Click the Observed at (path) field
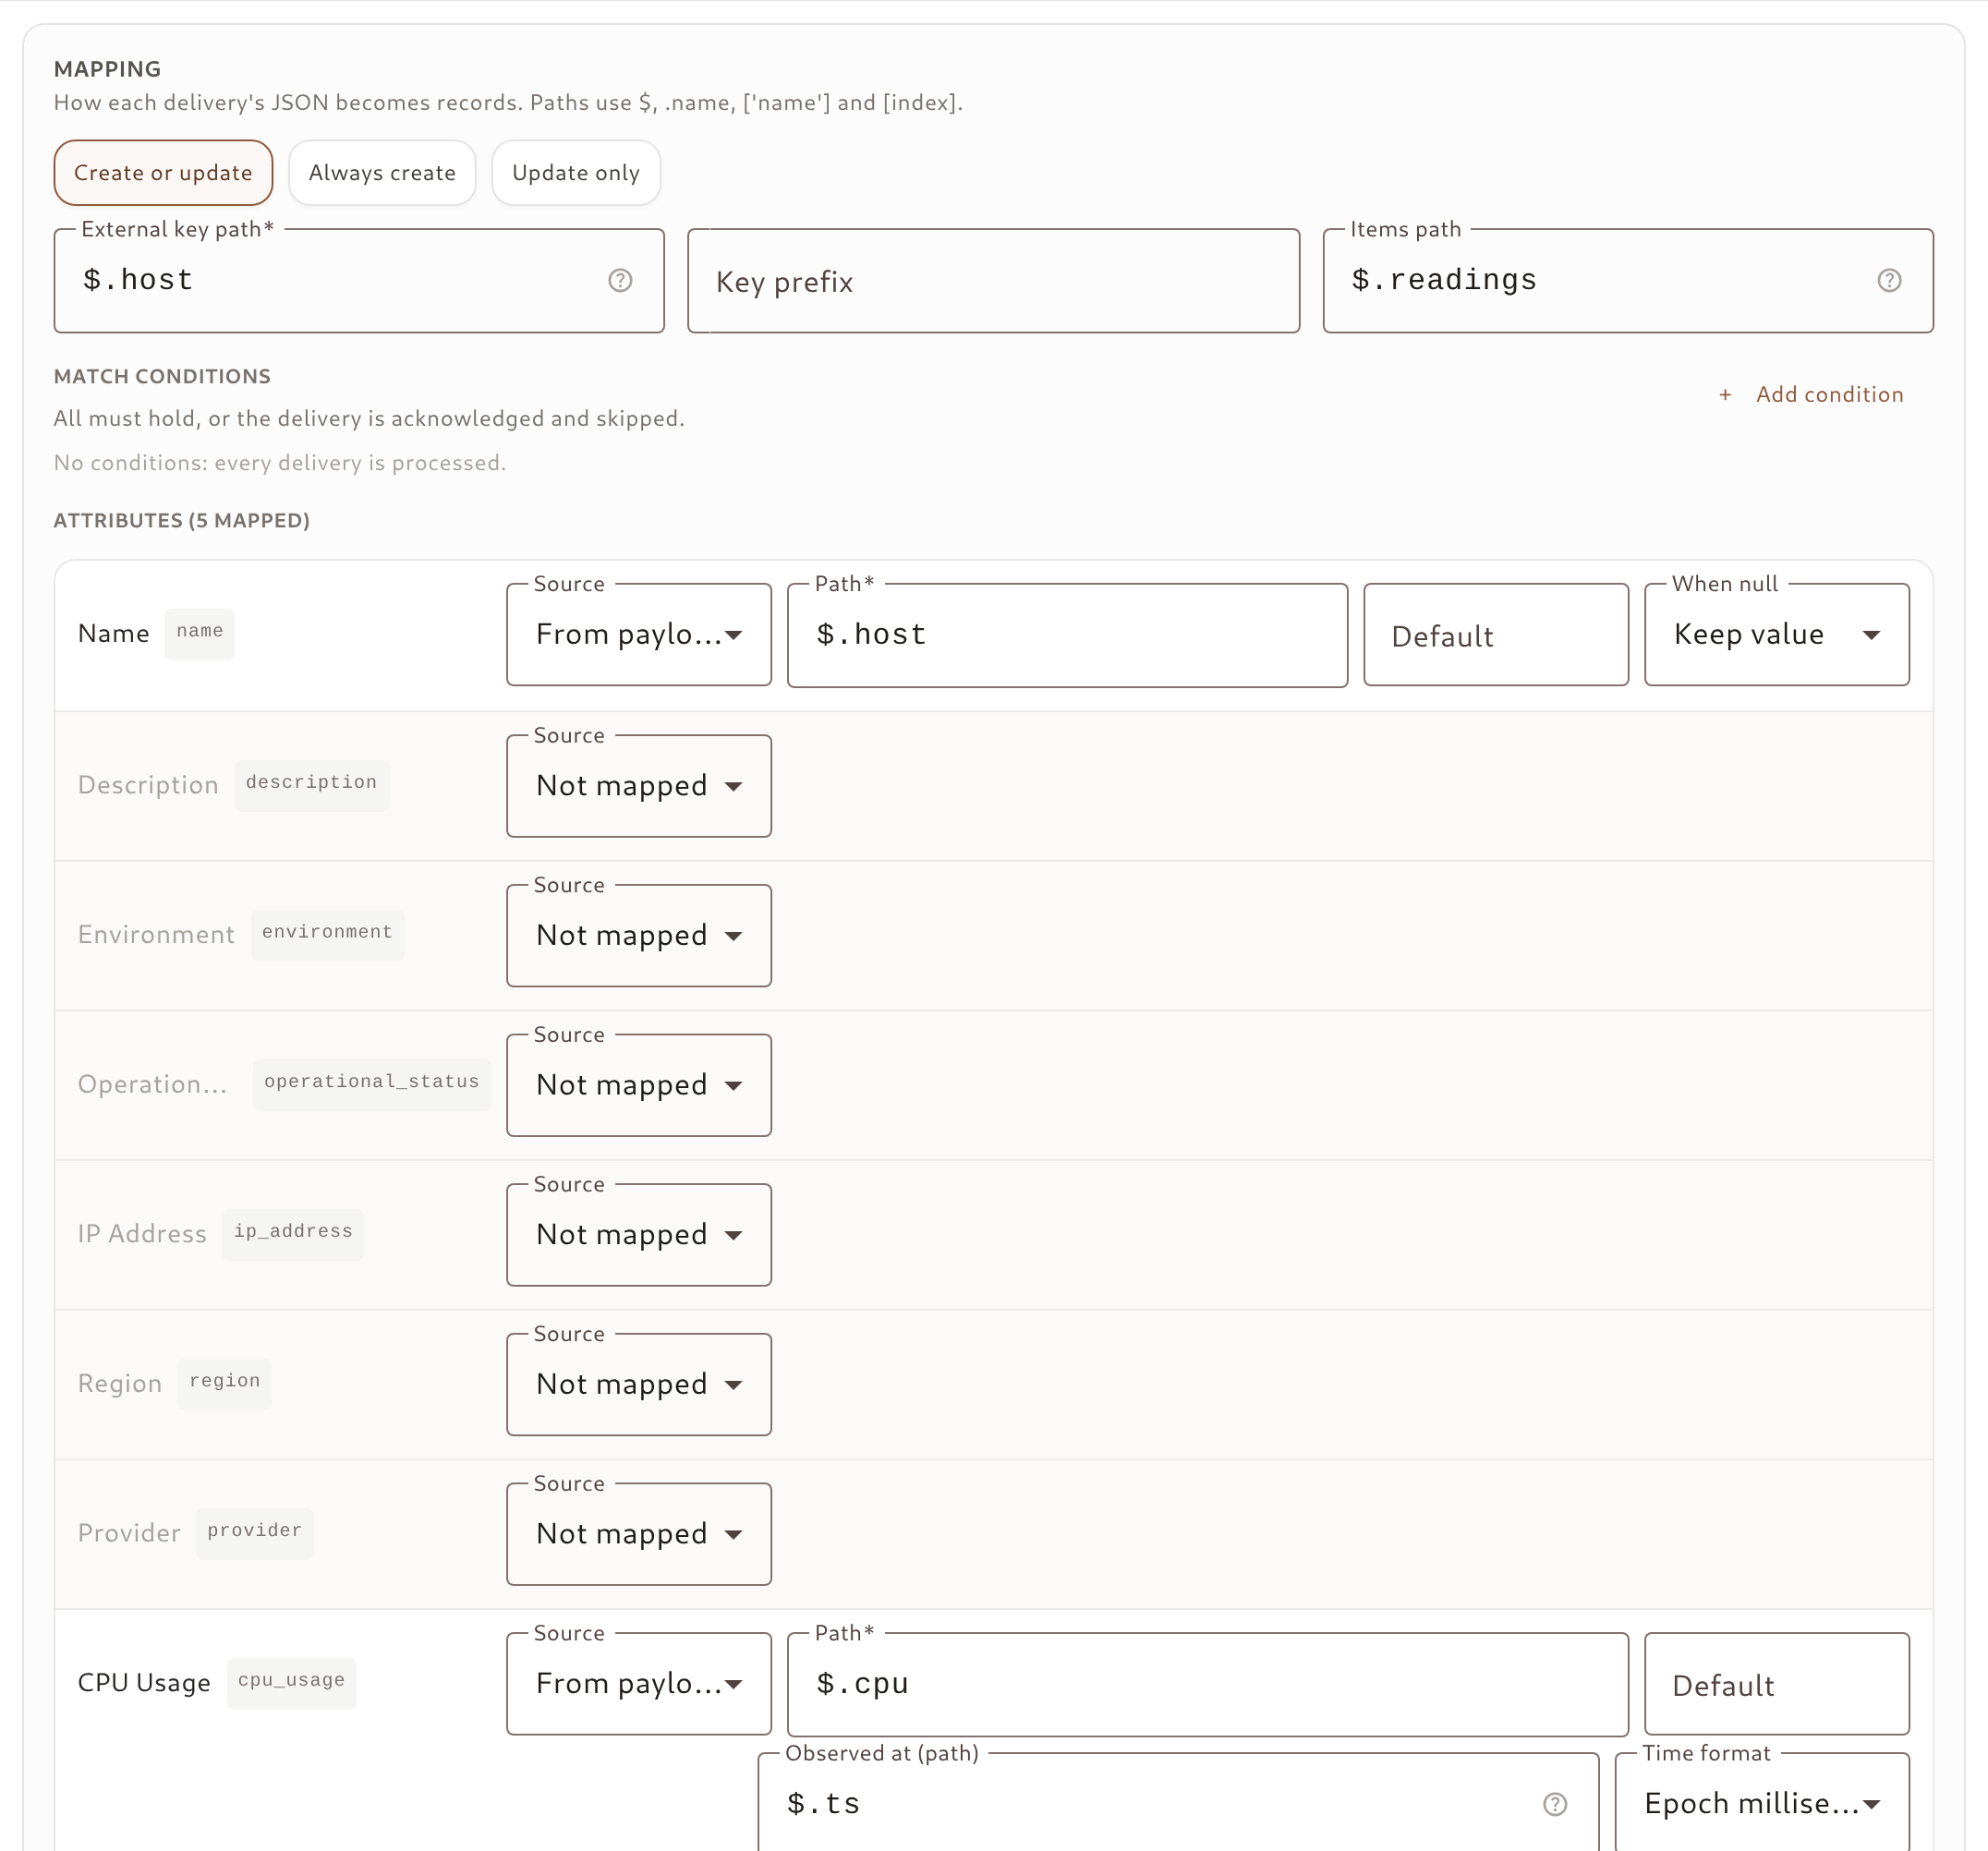Screen dimensions: 1988x1851 point(1179,1804)
